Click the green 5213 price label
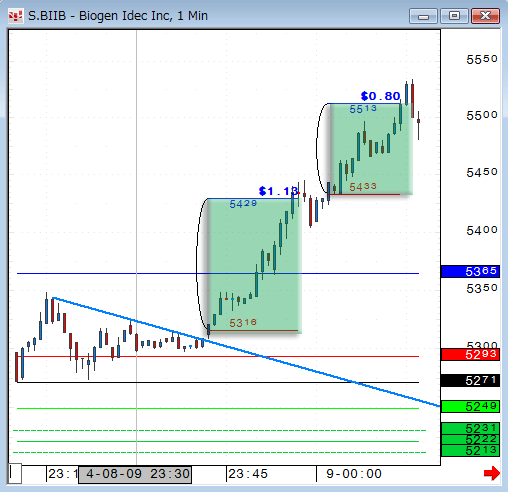The image size is (508, 492). pos(470,451)
